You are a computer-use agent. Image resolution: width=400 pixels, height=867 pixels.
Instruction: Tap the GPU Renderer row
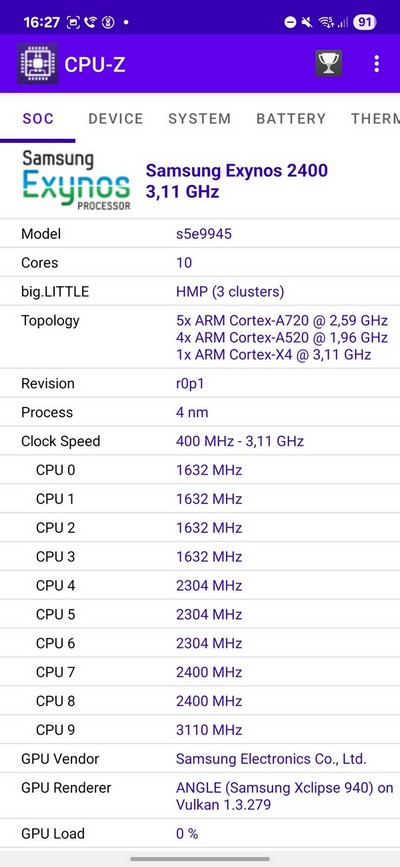tap(200, 796)
